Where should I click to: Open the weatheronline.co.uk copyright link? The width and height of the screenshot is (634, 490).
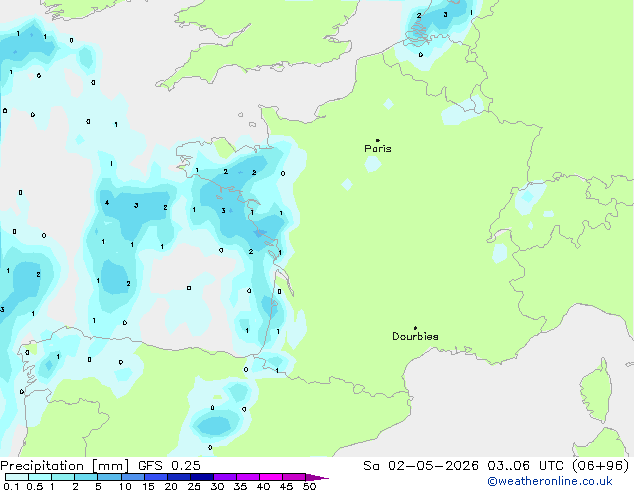[550, 481]
